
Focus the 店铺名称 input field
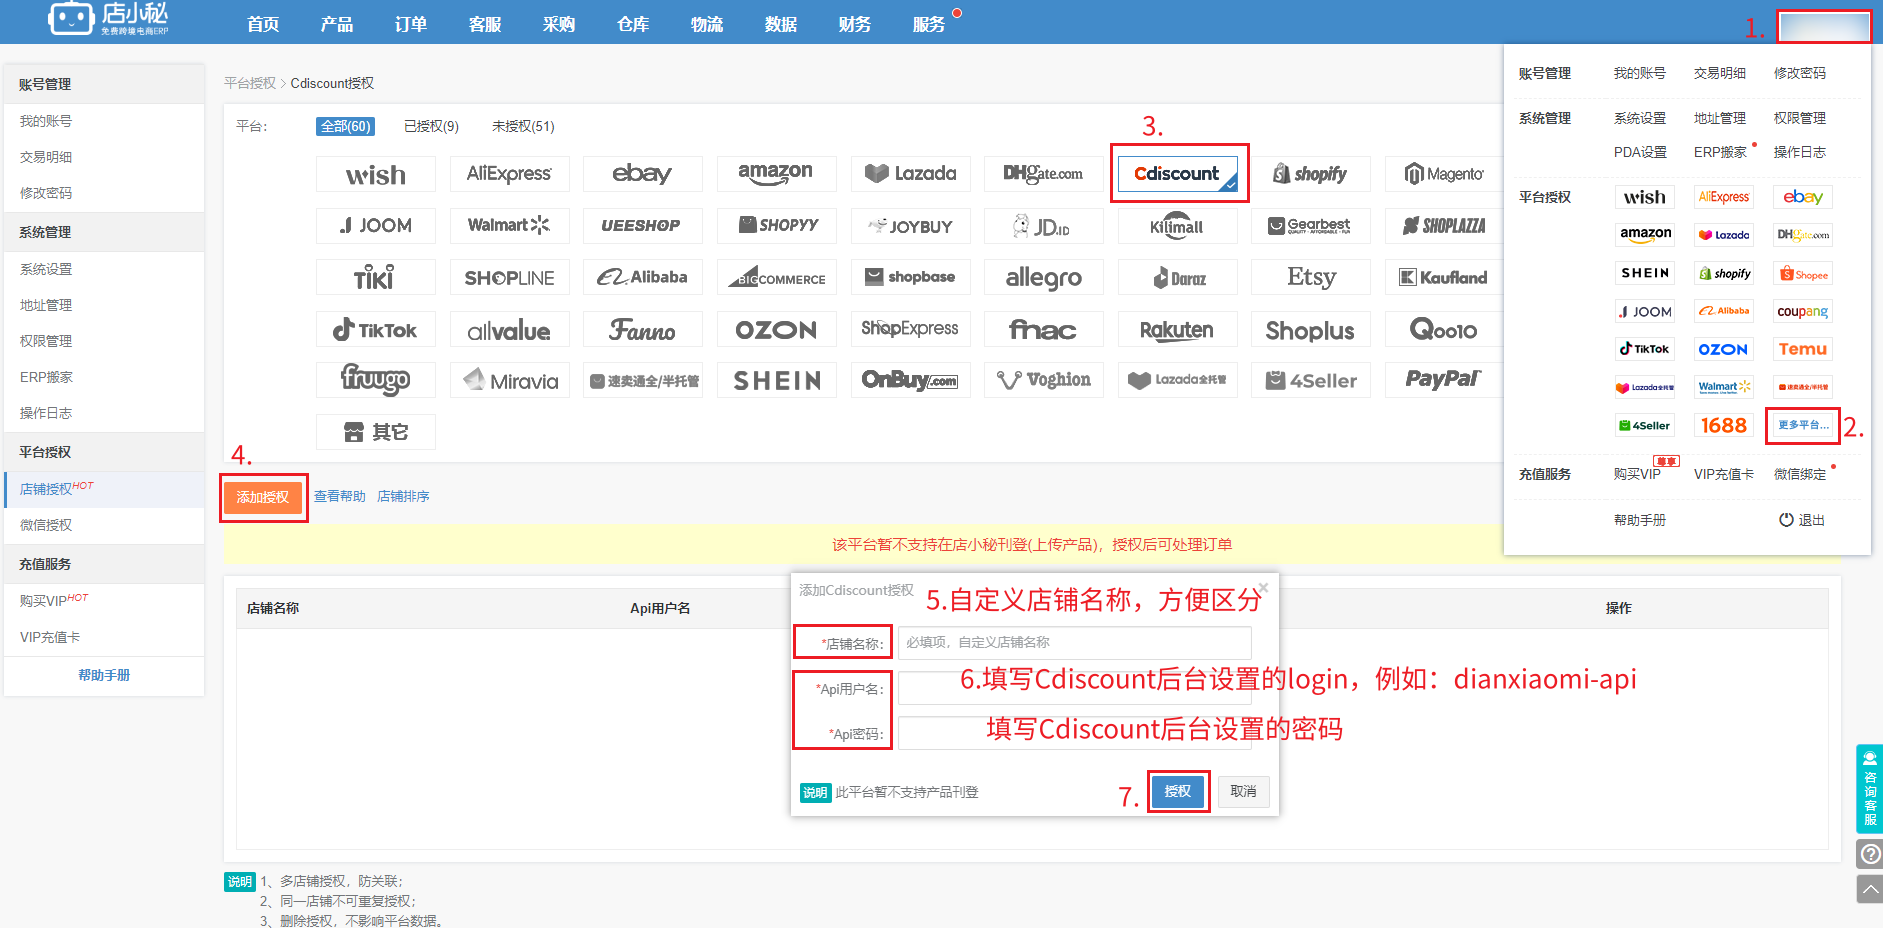[1074, 642]
